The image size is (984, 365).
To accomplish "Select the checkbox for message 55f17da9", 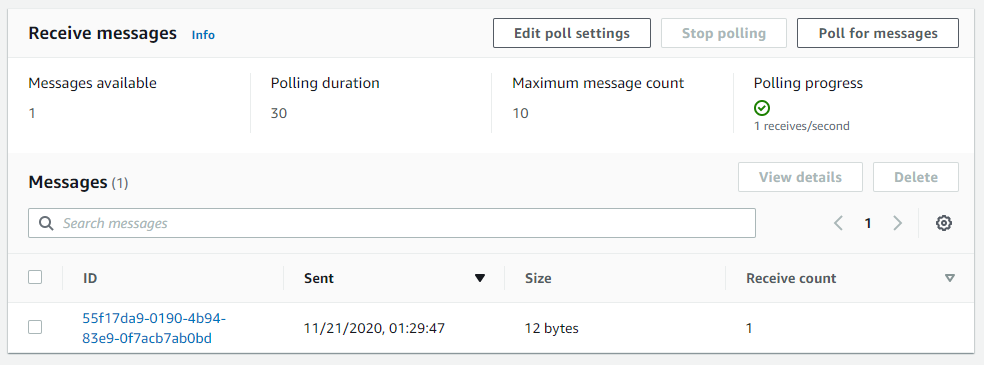I will 35,327.
